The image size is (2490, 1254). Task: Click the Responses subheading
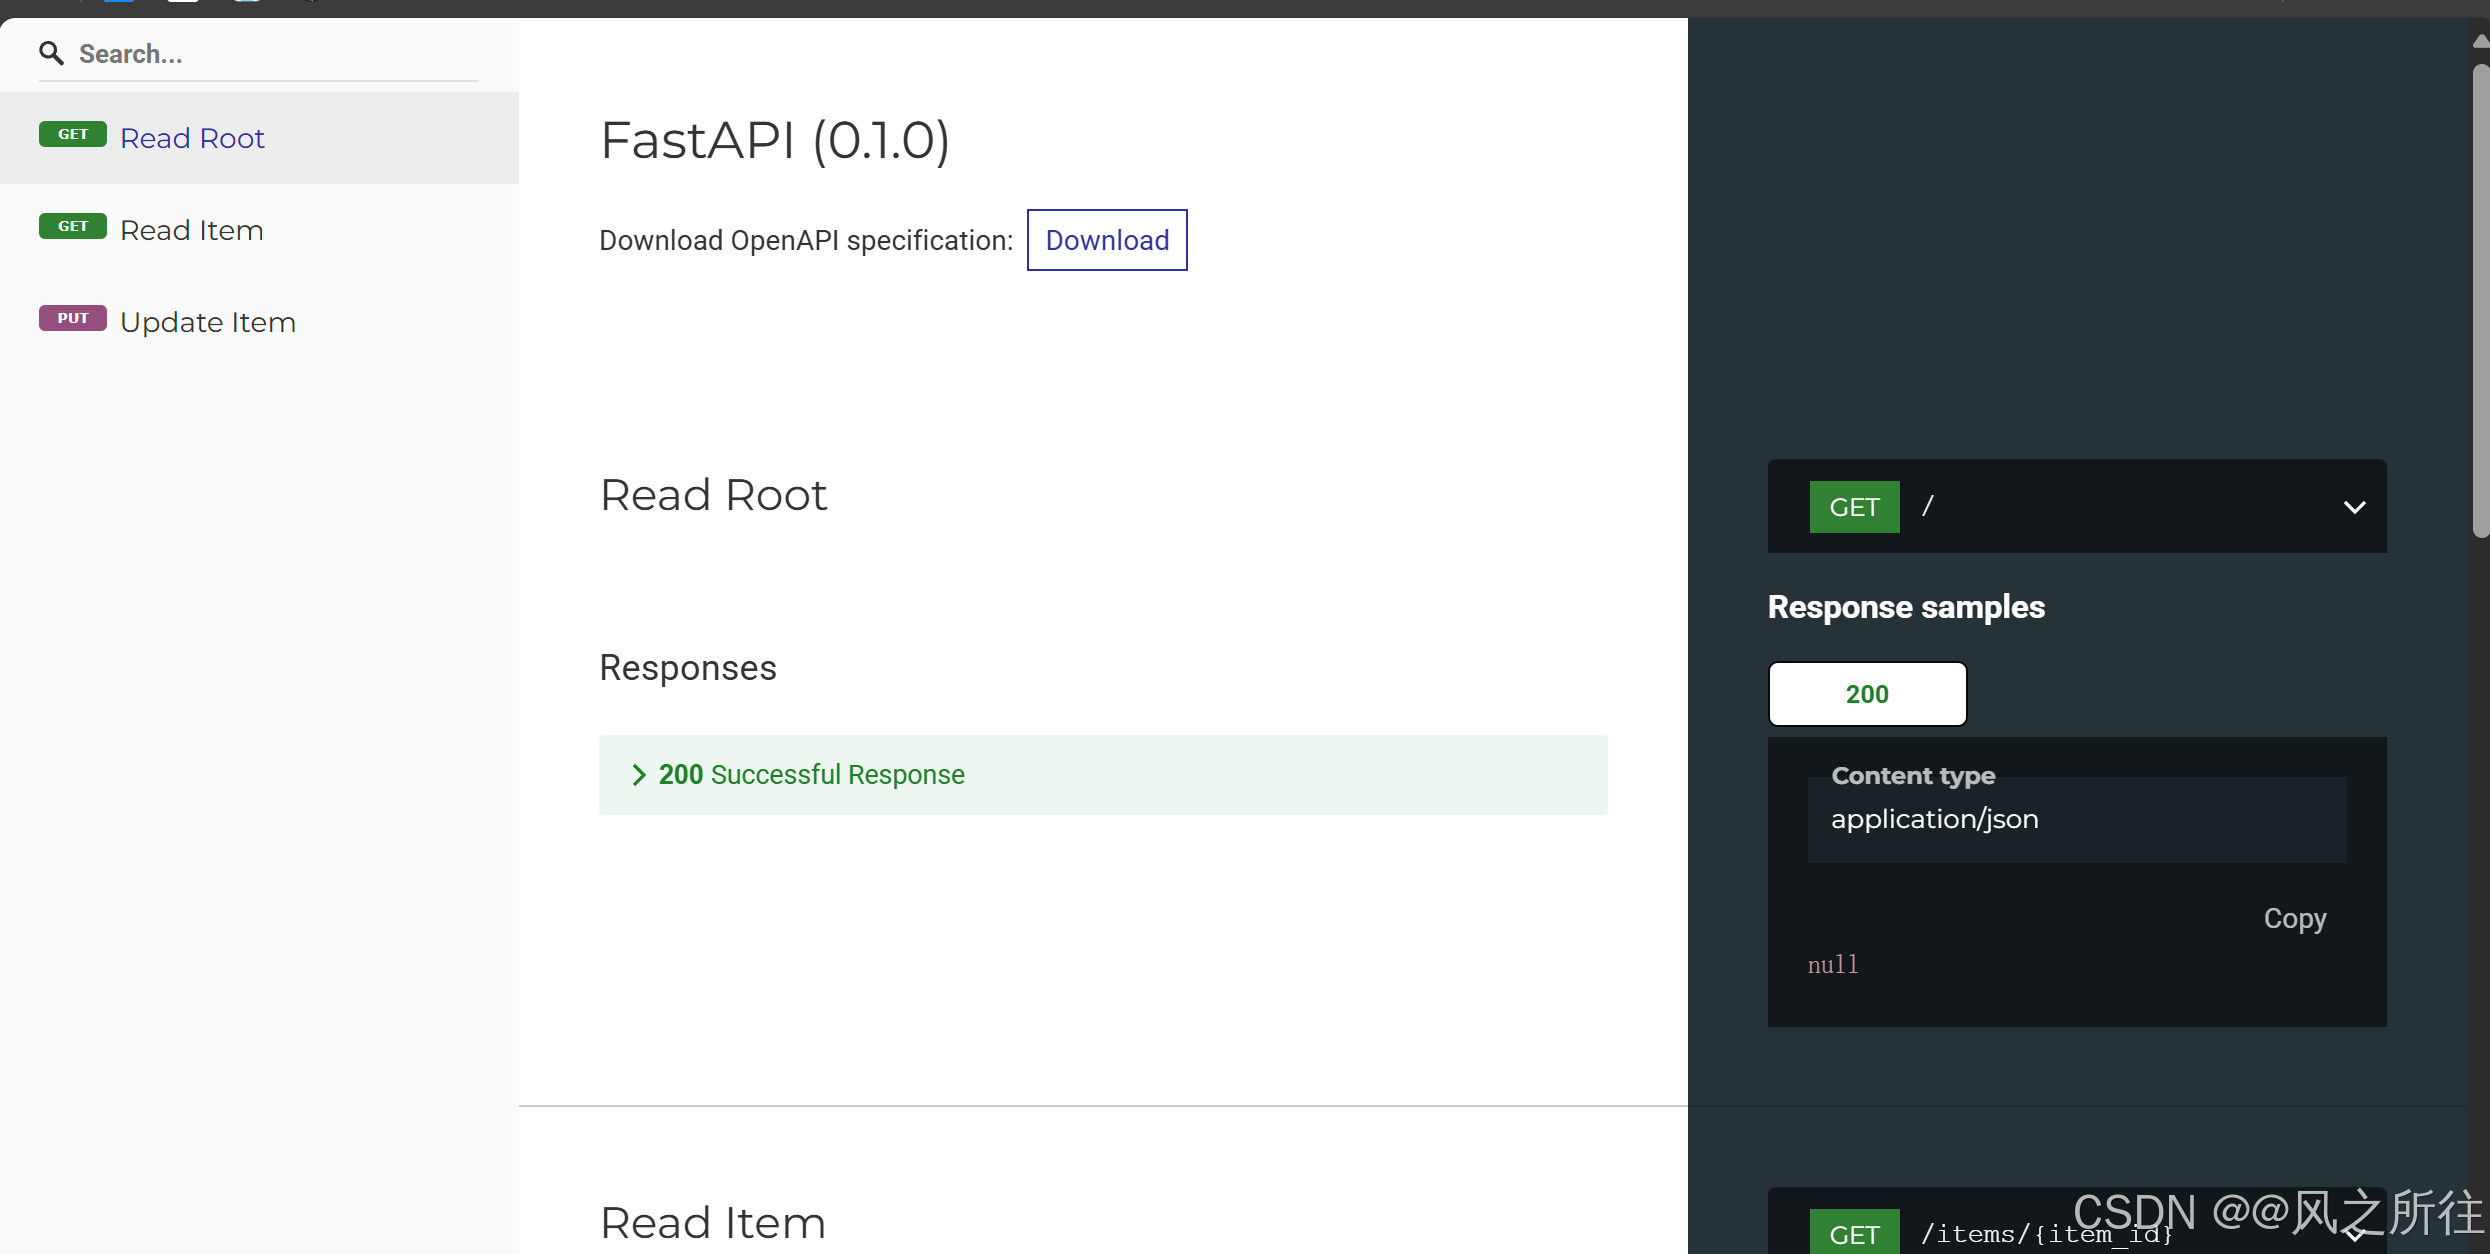687,668
